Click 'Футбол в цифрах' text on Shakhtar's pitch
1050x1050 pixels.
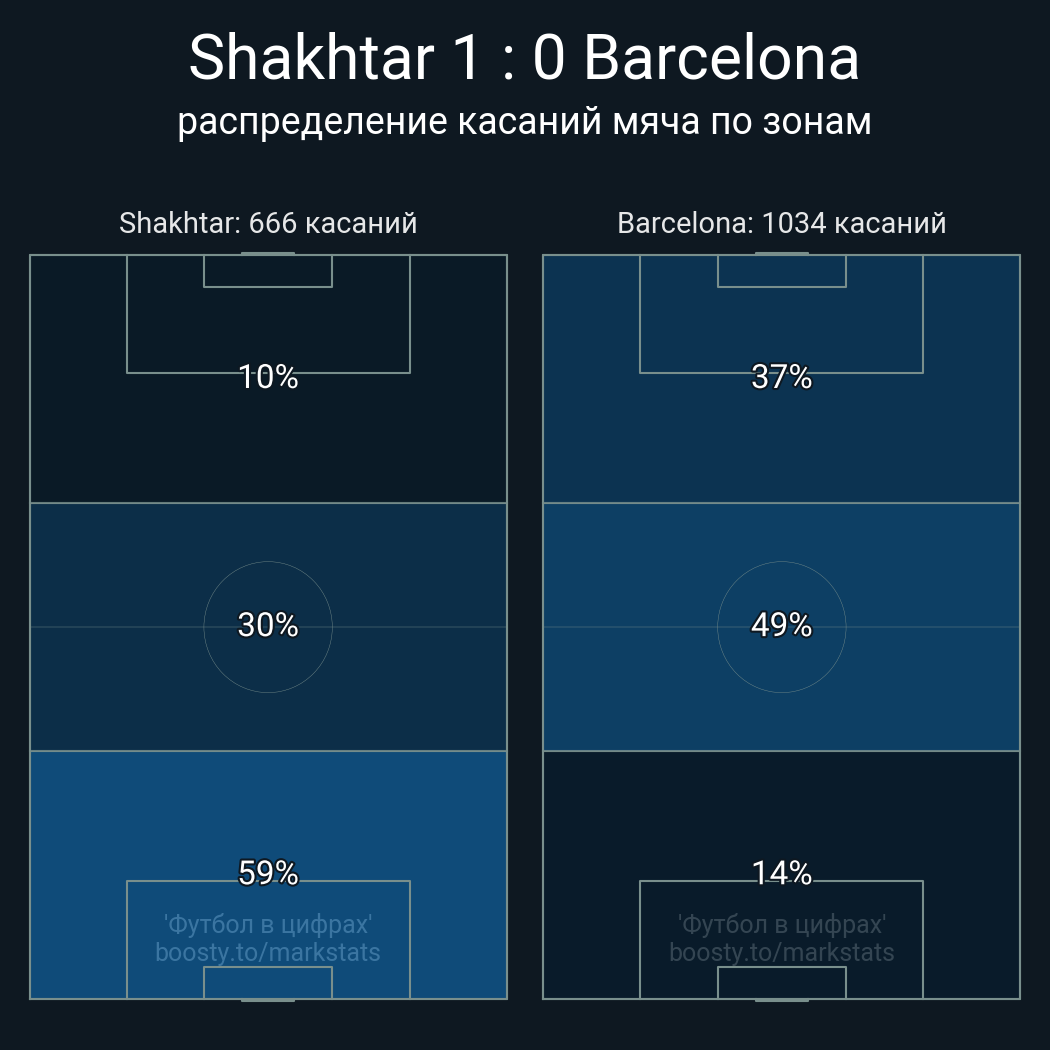pos(268,923)
